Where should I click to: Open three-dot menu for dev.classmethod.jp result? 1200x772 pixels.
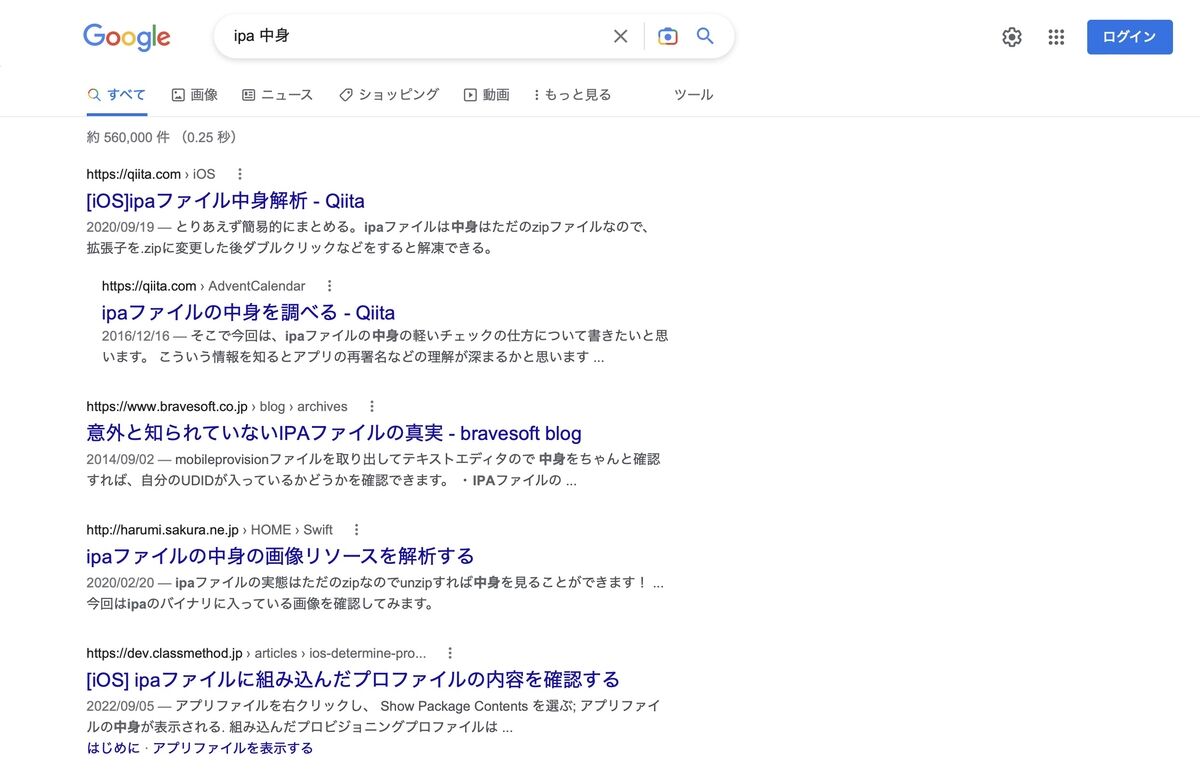click(x=450, y=653)
